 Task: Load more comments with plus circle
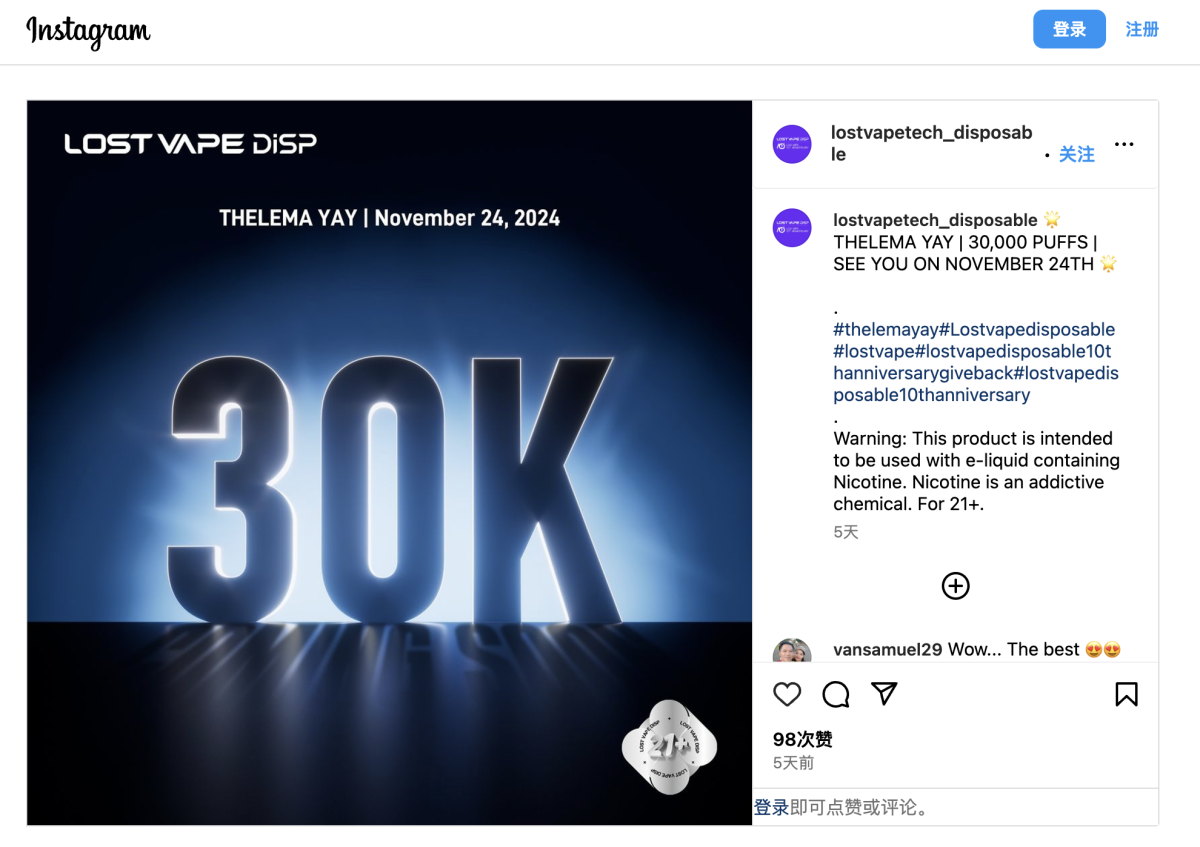tap(956, 586)
